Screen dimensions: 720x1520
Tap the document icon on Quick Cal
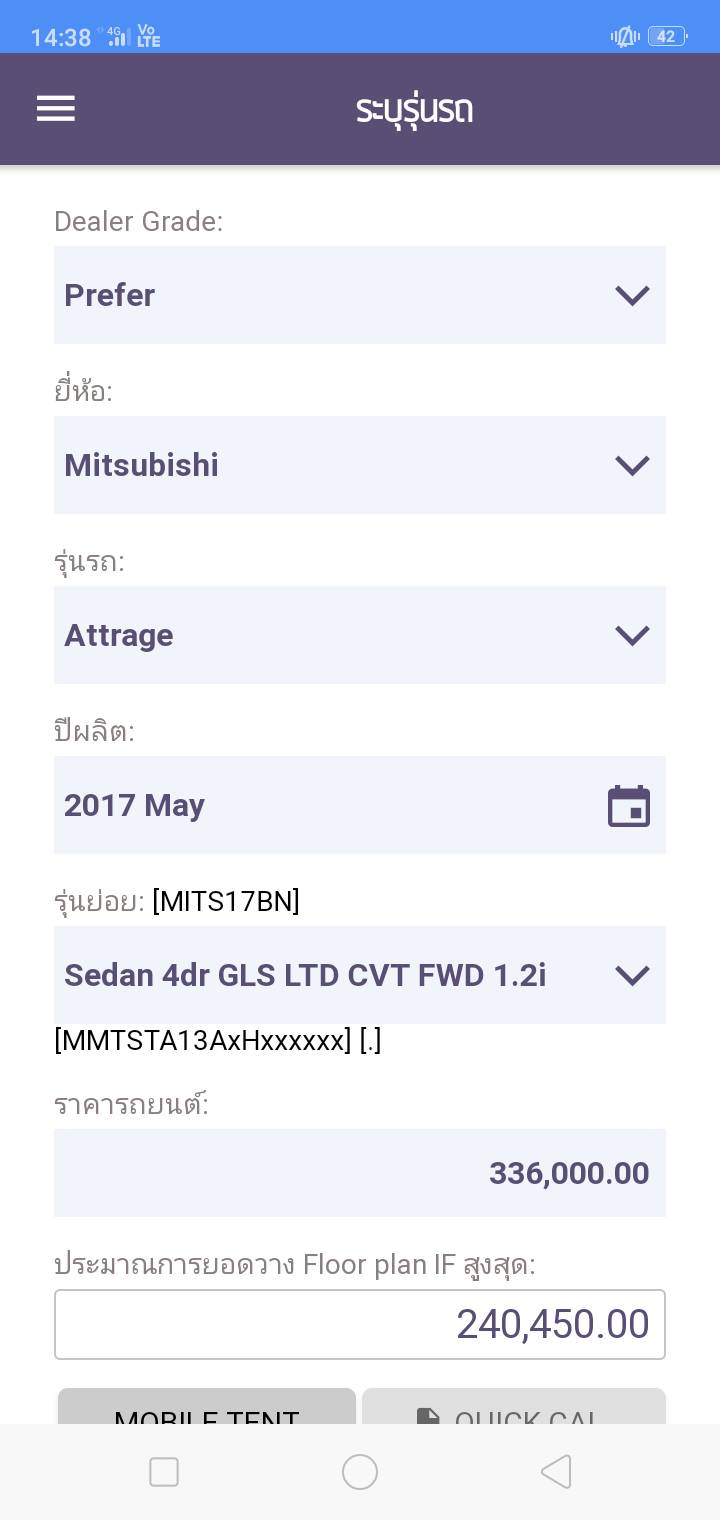[x=428, y=1414]
